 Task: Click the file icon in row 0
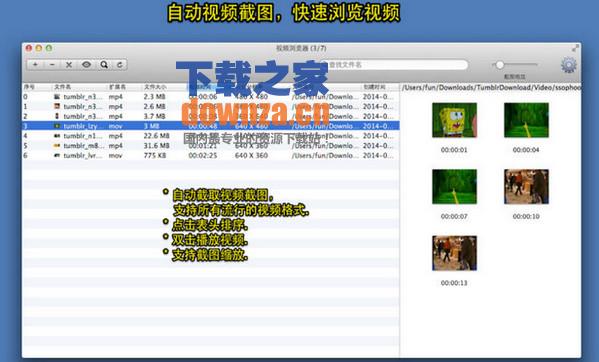pos(57,97)
